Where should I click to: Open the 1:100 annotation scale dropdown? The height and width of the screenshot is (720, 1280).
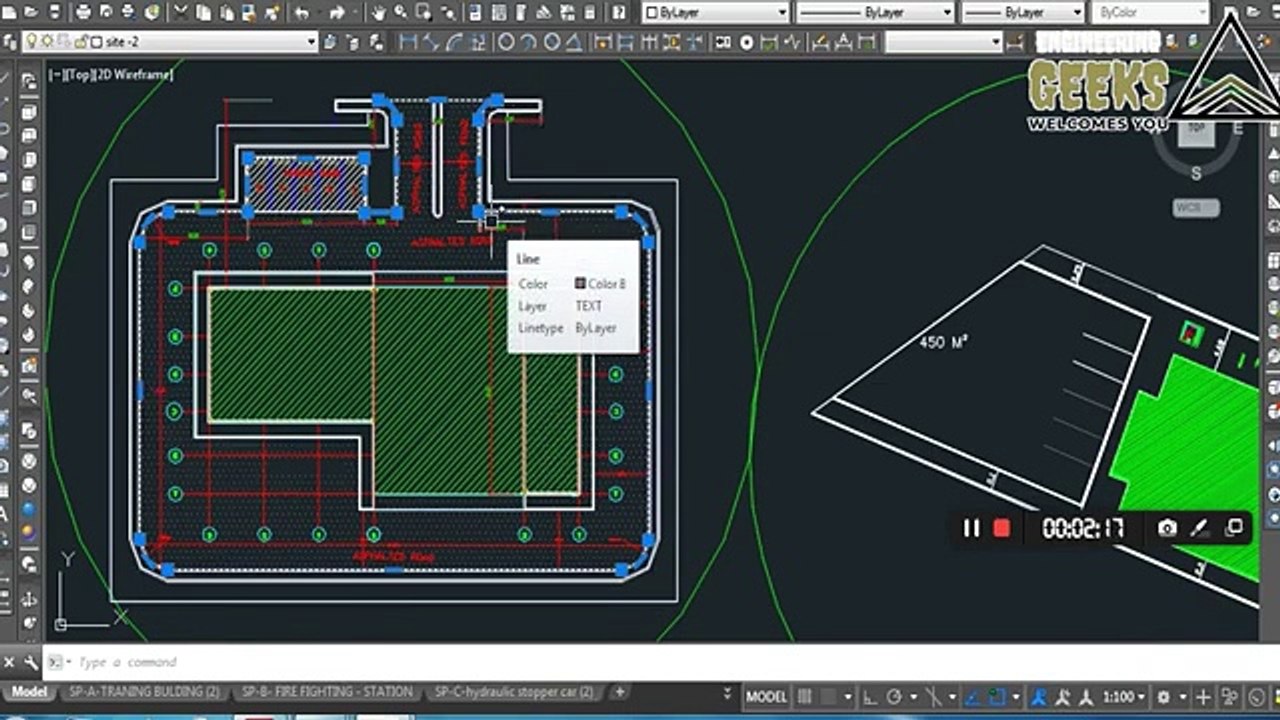click(x=1124, y=697)
